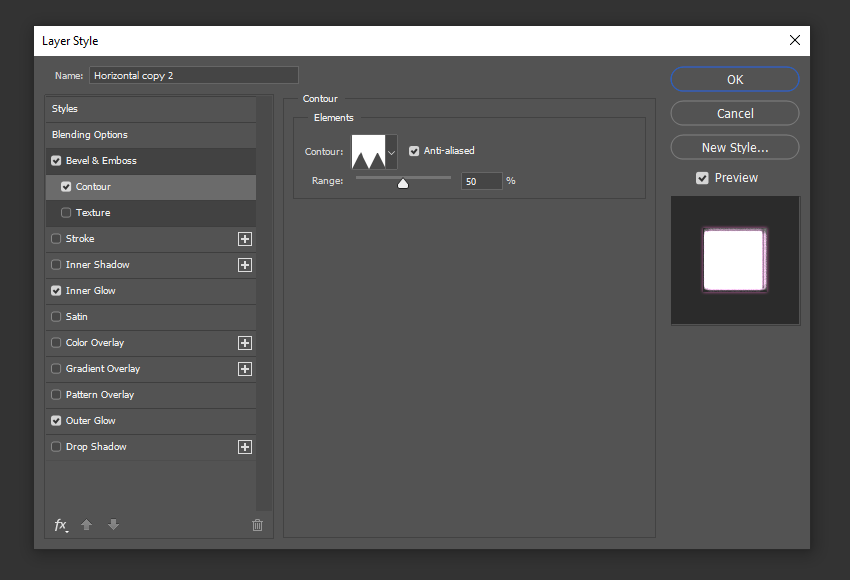The width and height of the screenshot is (850, 580).
Task: Click the move effect down arrow
Action: tap(113, 524)
